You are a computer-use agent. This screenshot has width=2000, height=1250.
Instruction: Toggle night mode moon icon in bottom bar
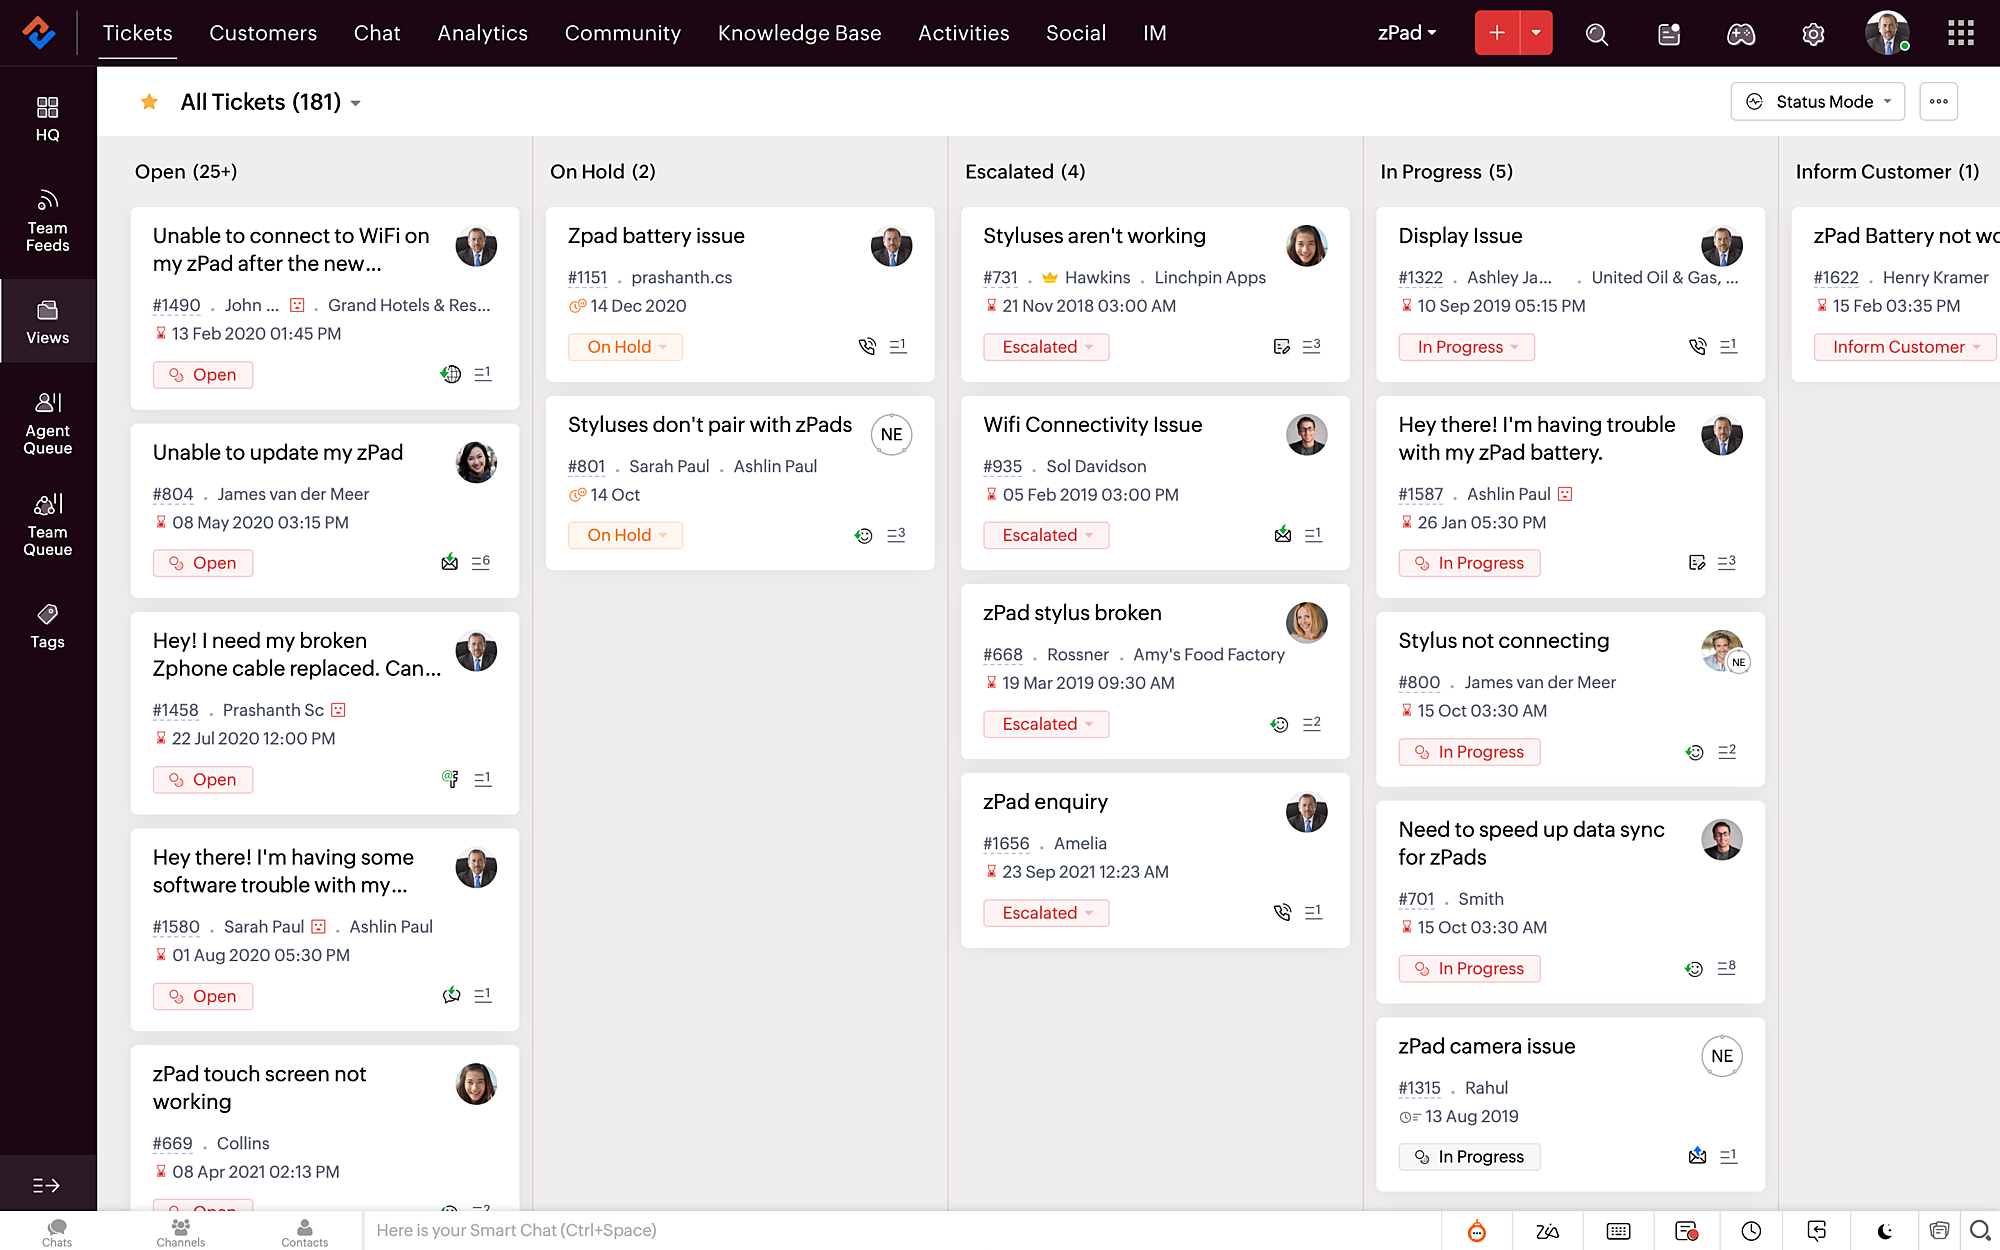coord(1885,1231)
